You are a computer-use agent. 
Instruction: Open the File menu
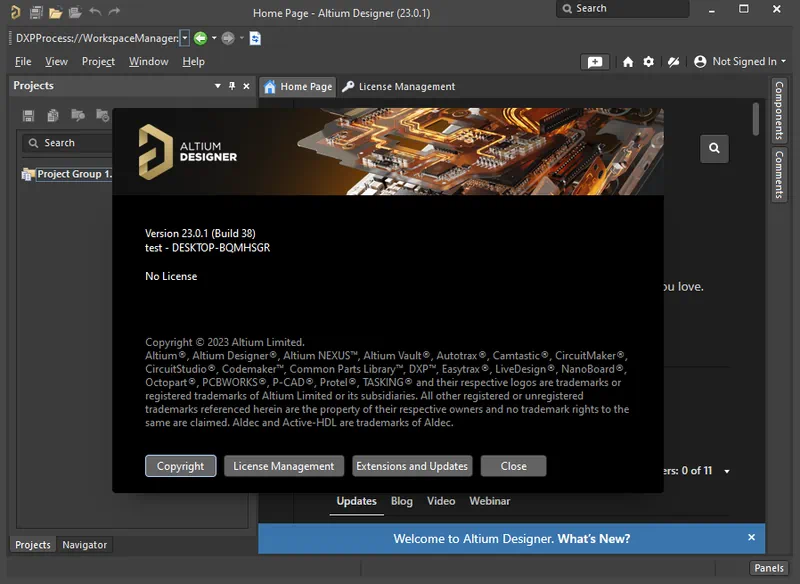pos(23,62)
